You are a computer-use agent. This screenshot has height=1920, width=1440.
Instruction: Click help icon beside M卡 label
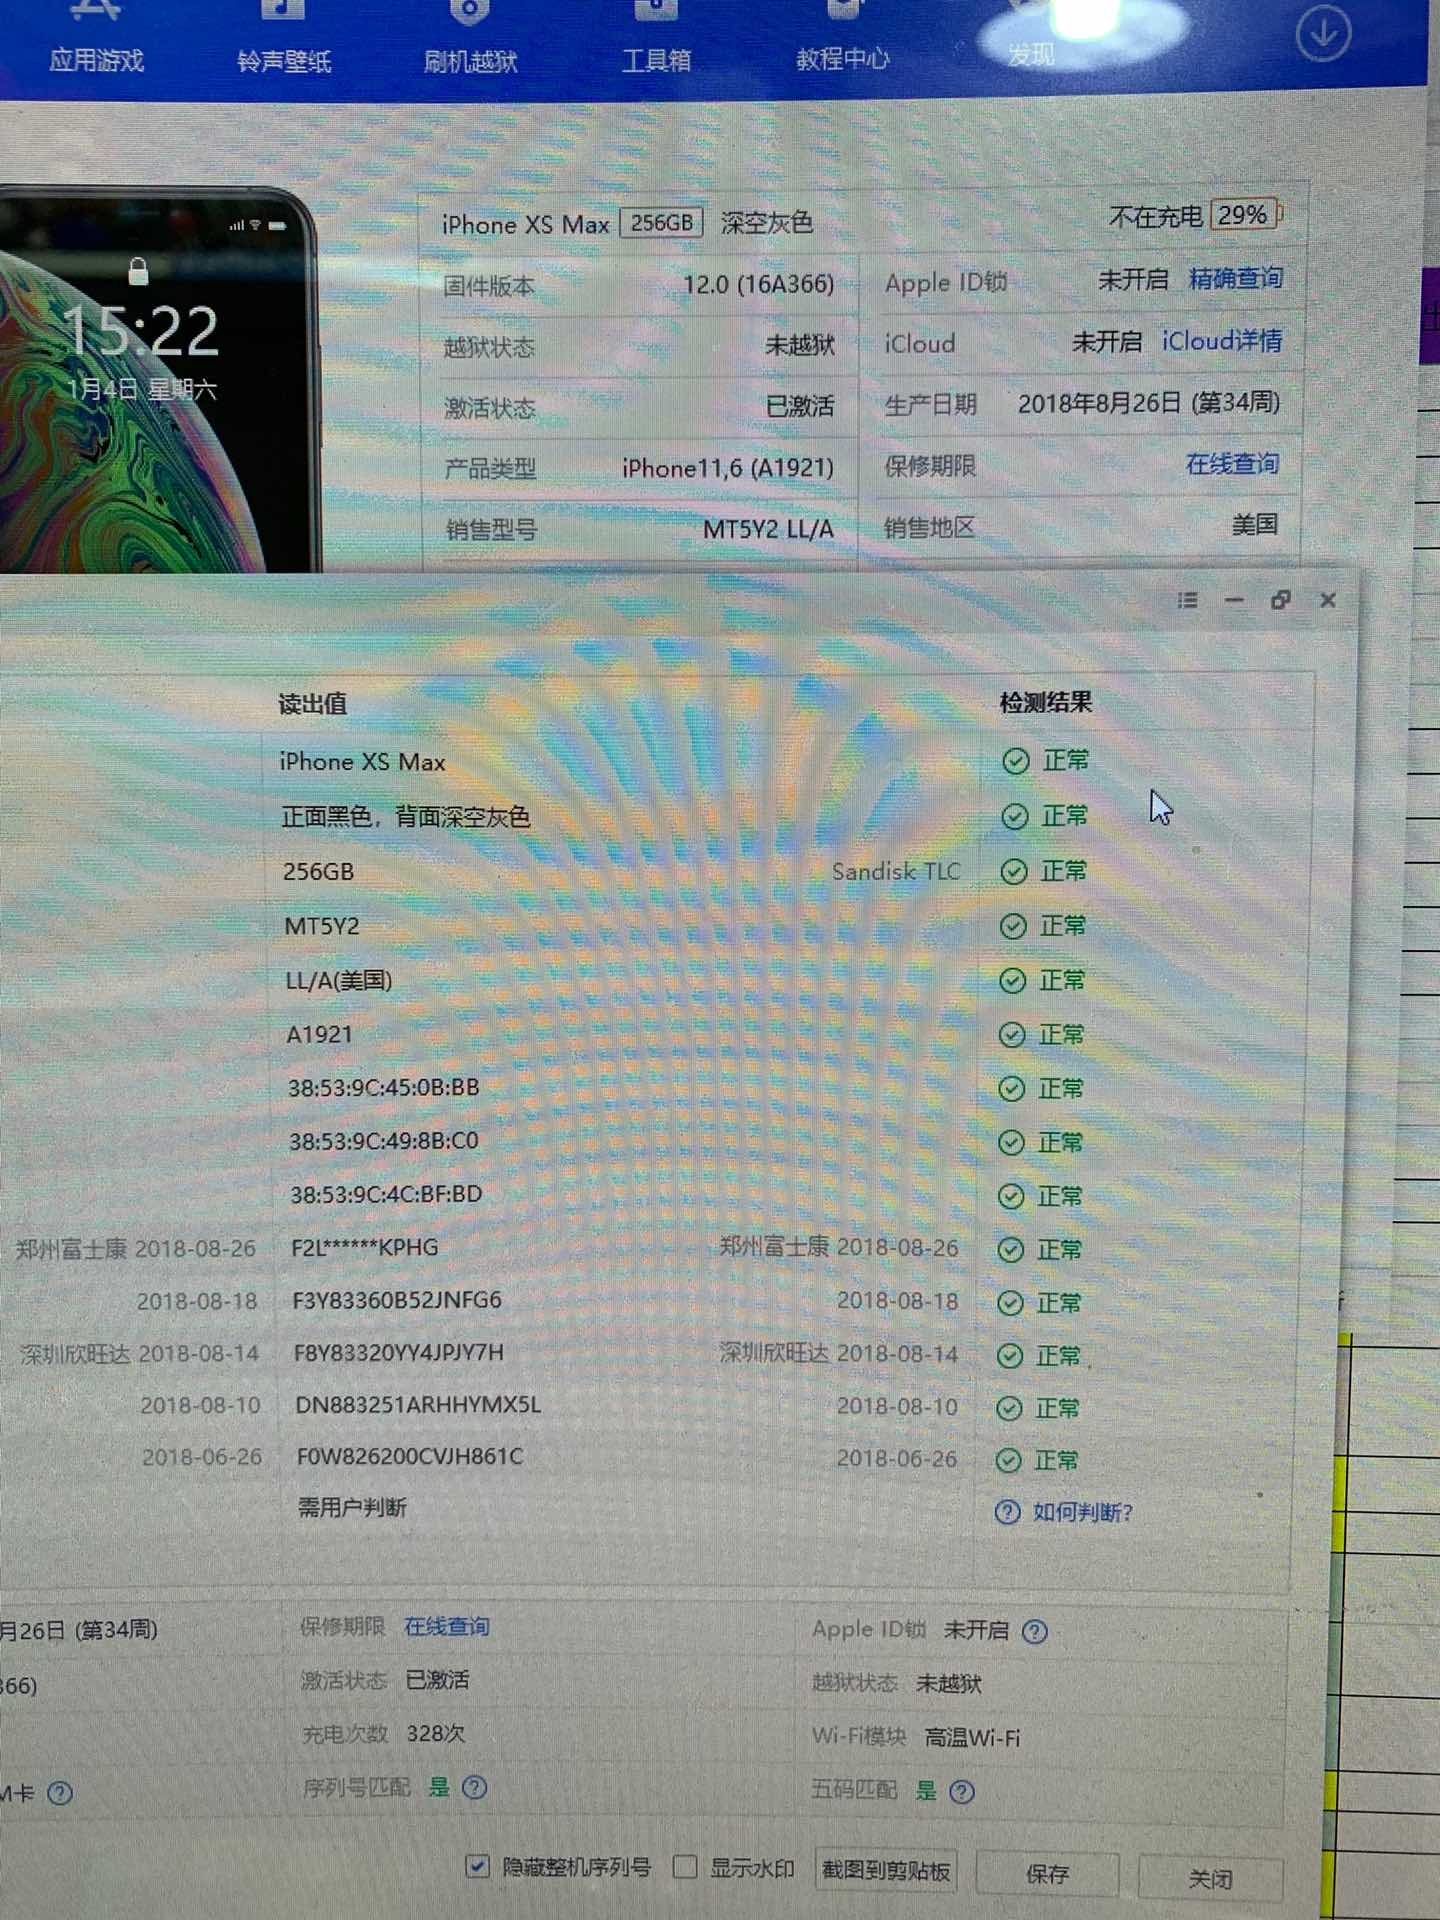pyautogui.click(x=60, y=1793)
